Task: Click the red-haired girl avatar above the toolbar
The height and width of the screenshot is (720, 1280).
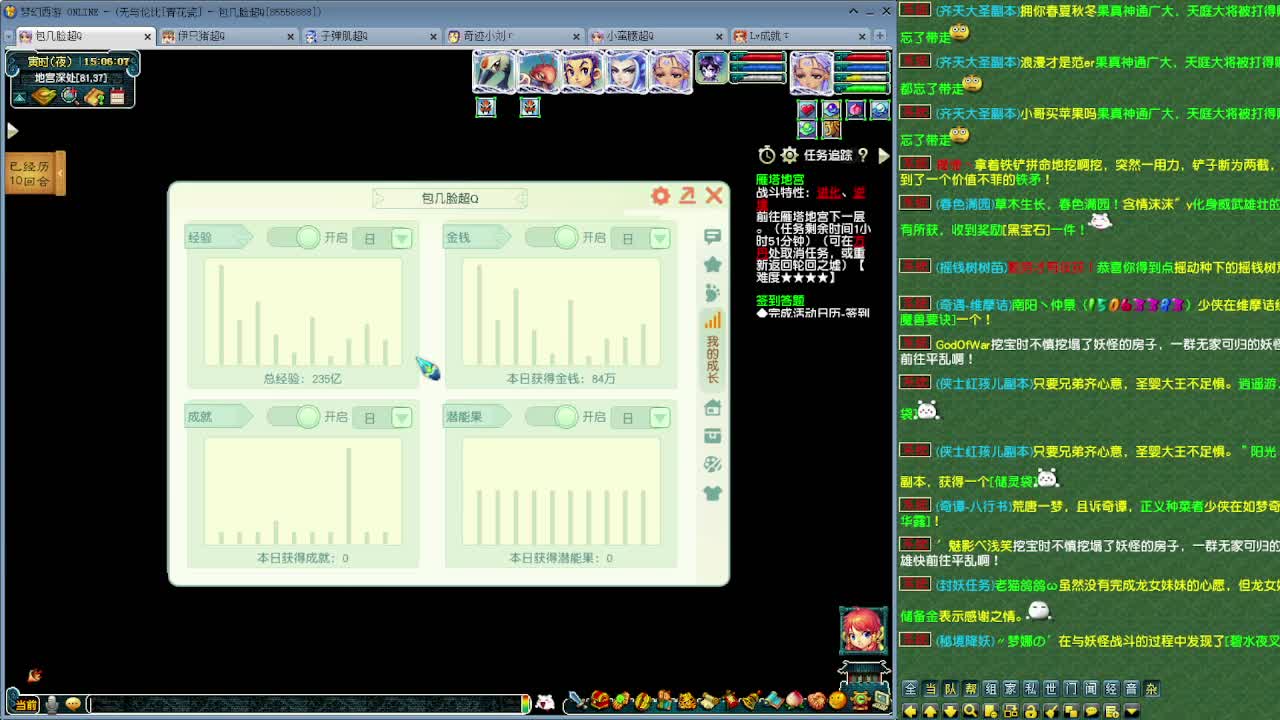Action: pos(863,631)
